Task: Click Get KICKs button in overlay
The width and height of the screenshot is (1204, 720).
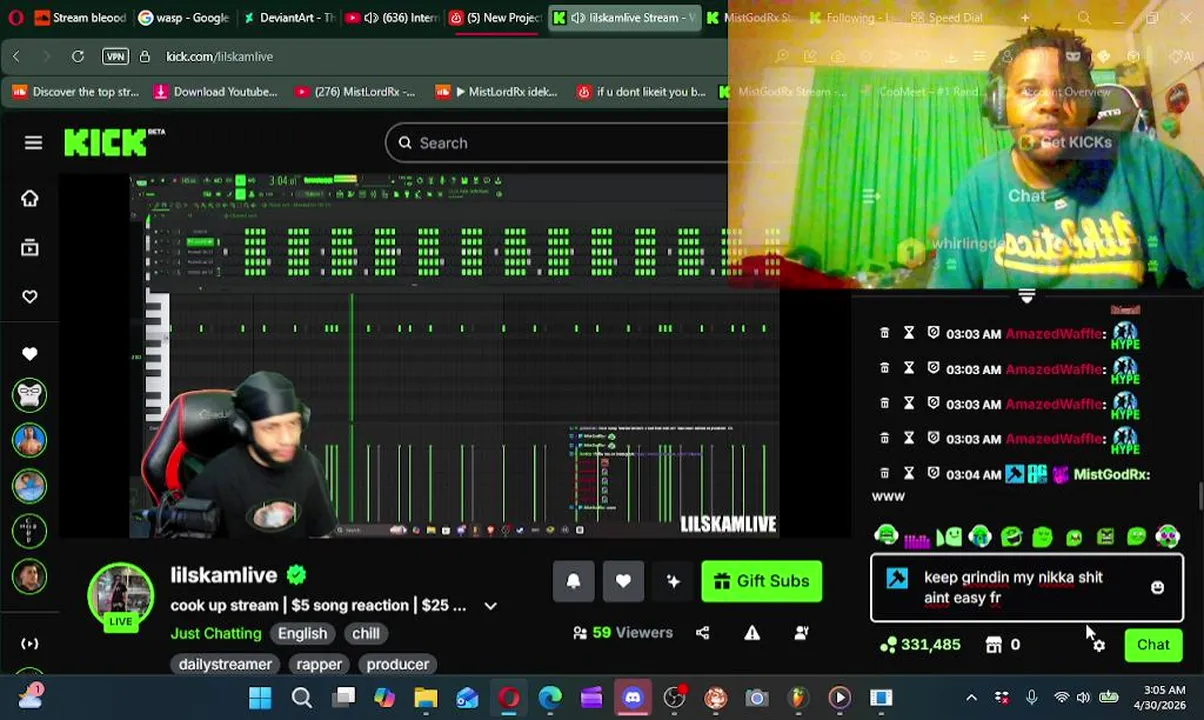Action: coord(1066,142)
